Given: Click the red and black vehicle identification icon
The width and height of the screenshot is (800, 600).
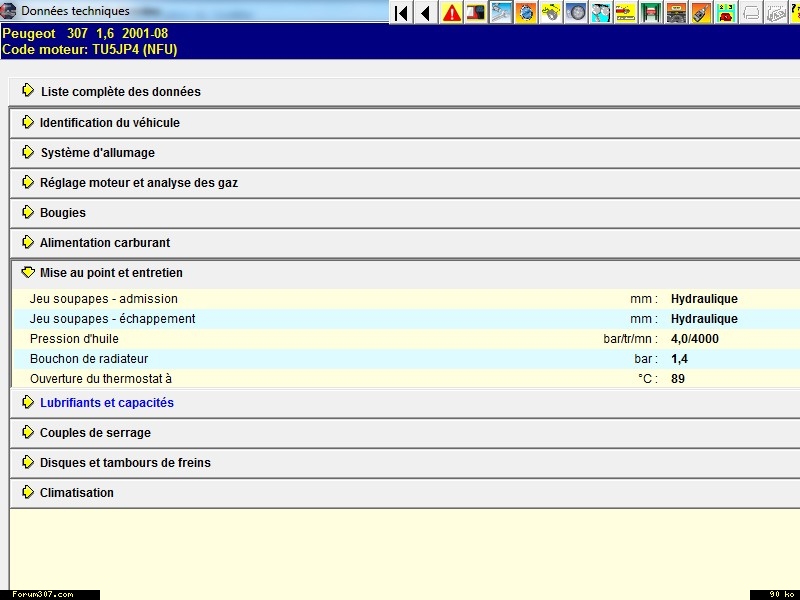Looking at the screenshot, I should 476,12.
